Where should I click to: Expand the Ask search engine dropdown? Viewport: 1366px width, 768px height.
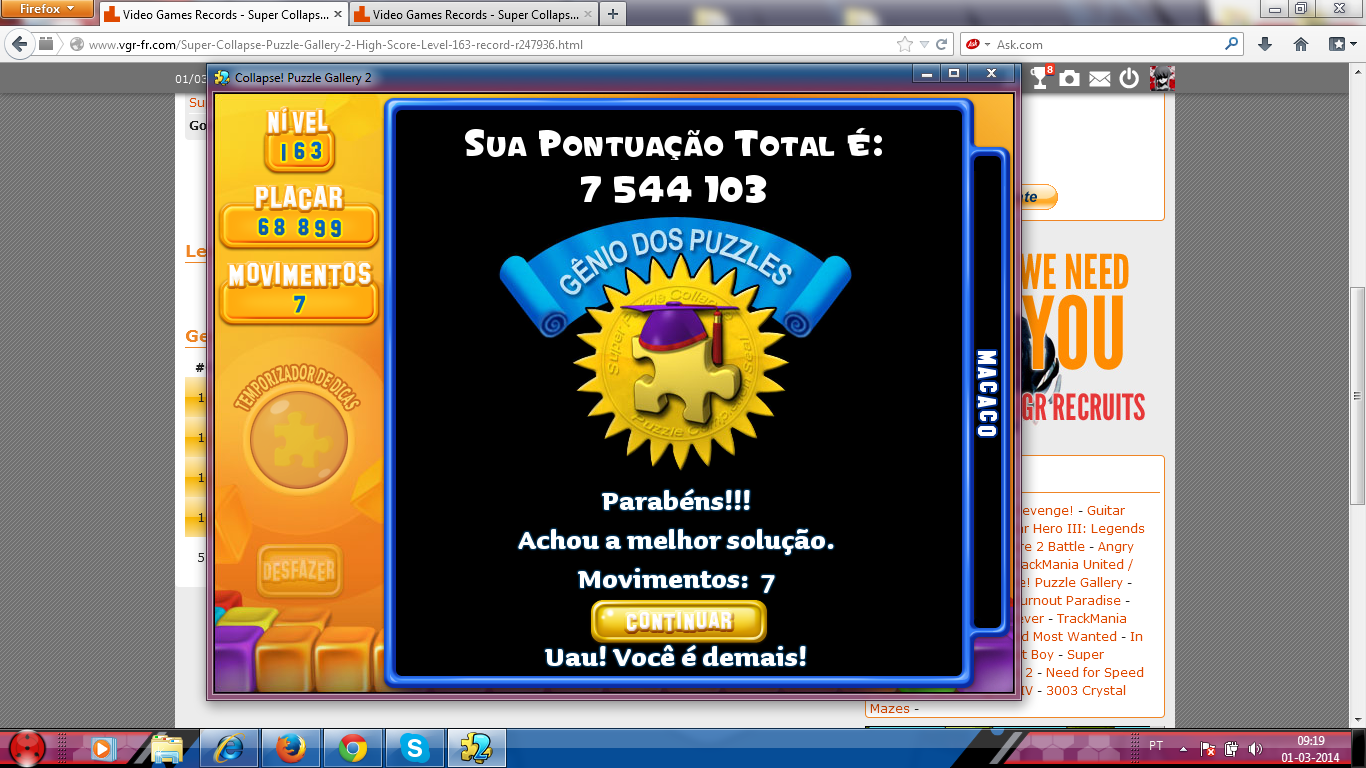pos(986,44)
